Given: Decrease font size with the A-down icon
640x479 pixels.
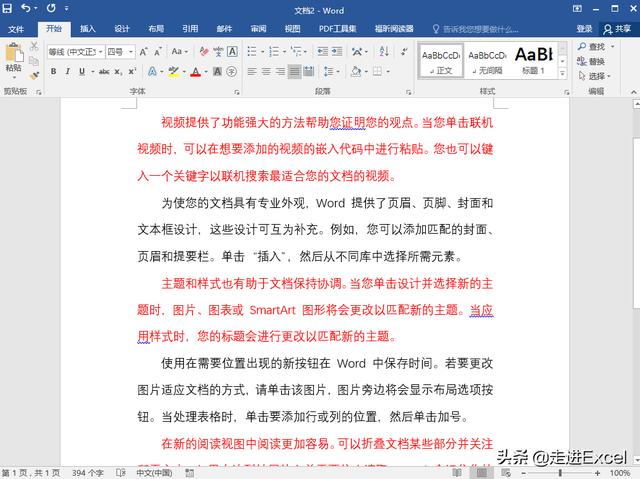Looking at the screenshot, I should (158, 52).
